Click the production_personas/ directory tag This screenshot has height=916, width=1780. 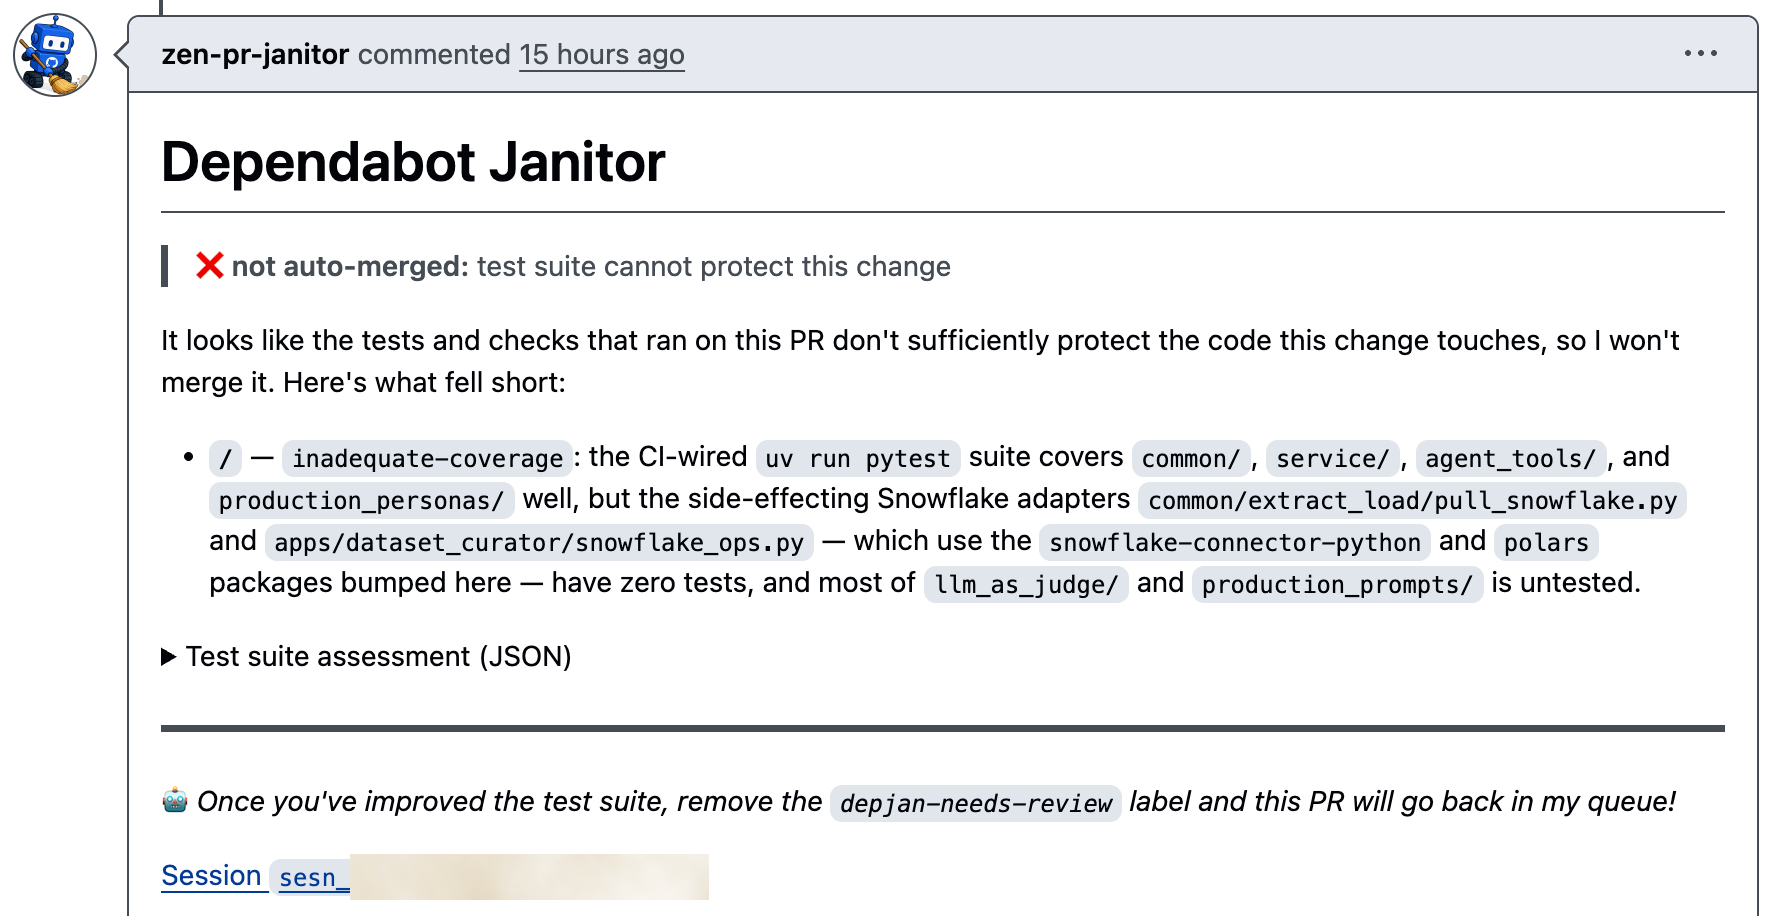[362, 500]
